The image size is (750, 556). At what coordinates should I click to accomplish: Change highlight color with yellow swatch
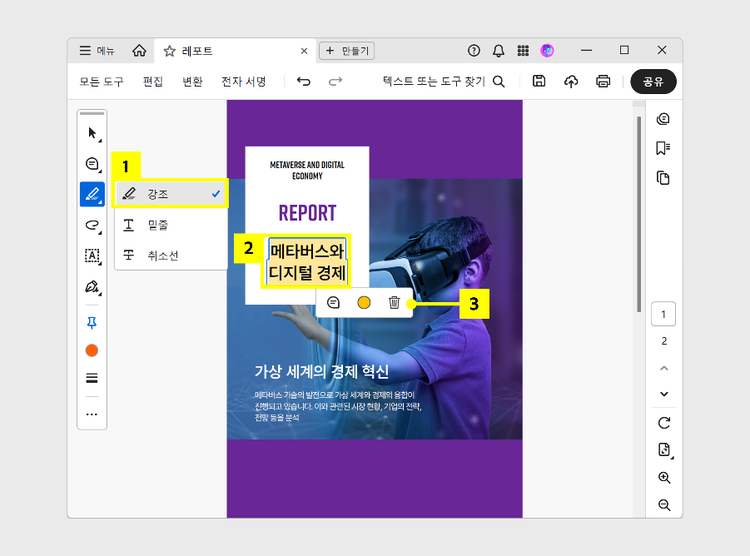tap(364, 302)
